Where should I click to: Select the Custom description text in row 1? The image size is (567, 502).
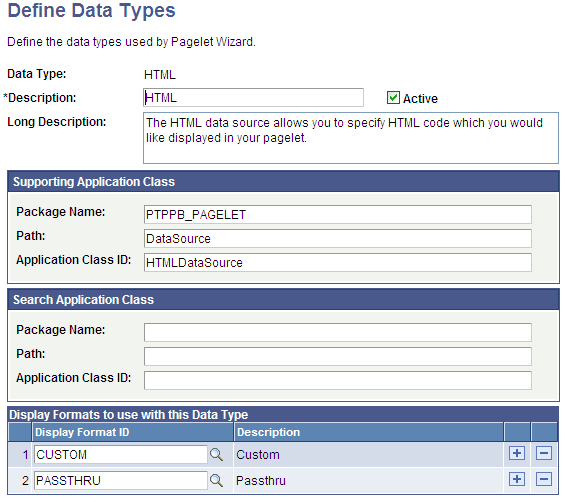click(258, 455)
